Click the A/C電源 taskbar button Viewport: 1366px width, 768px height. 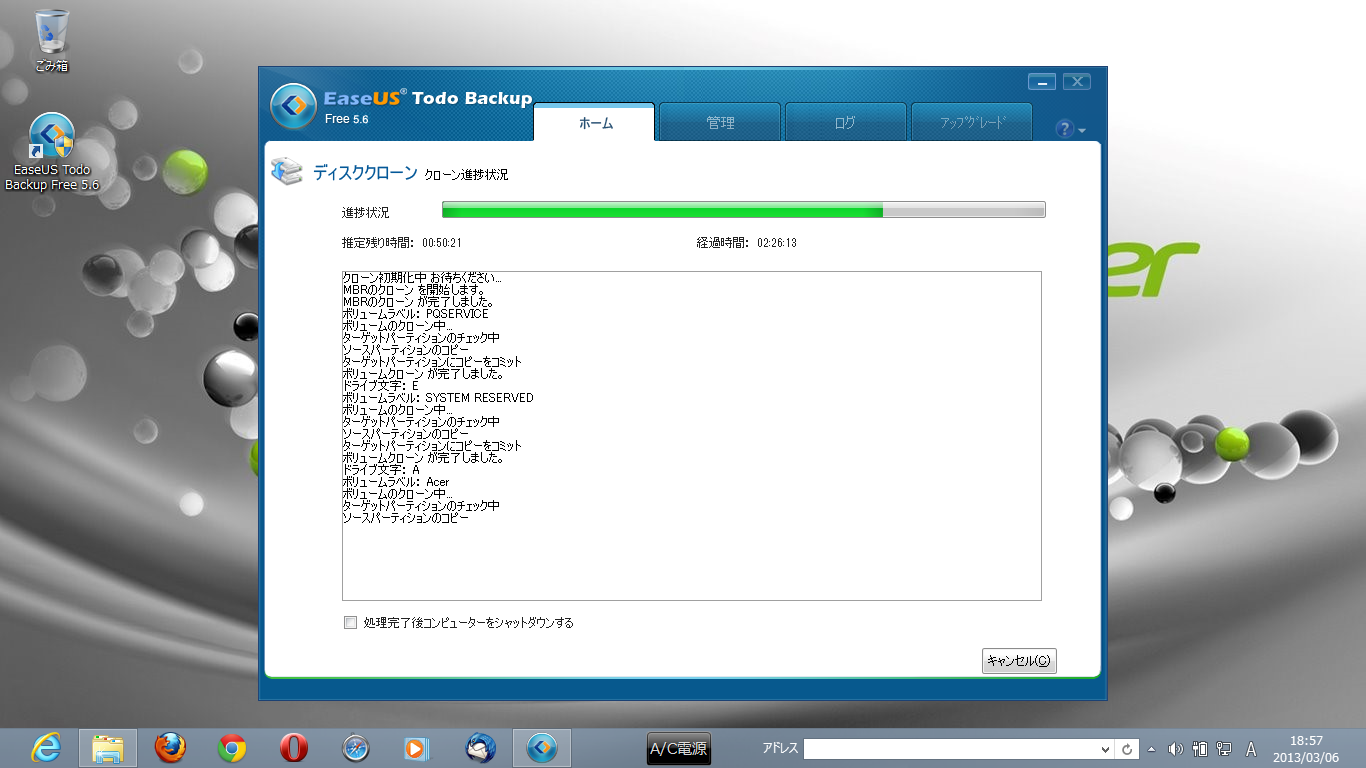coord(679,748)
